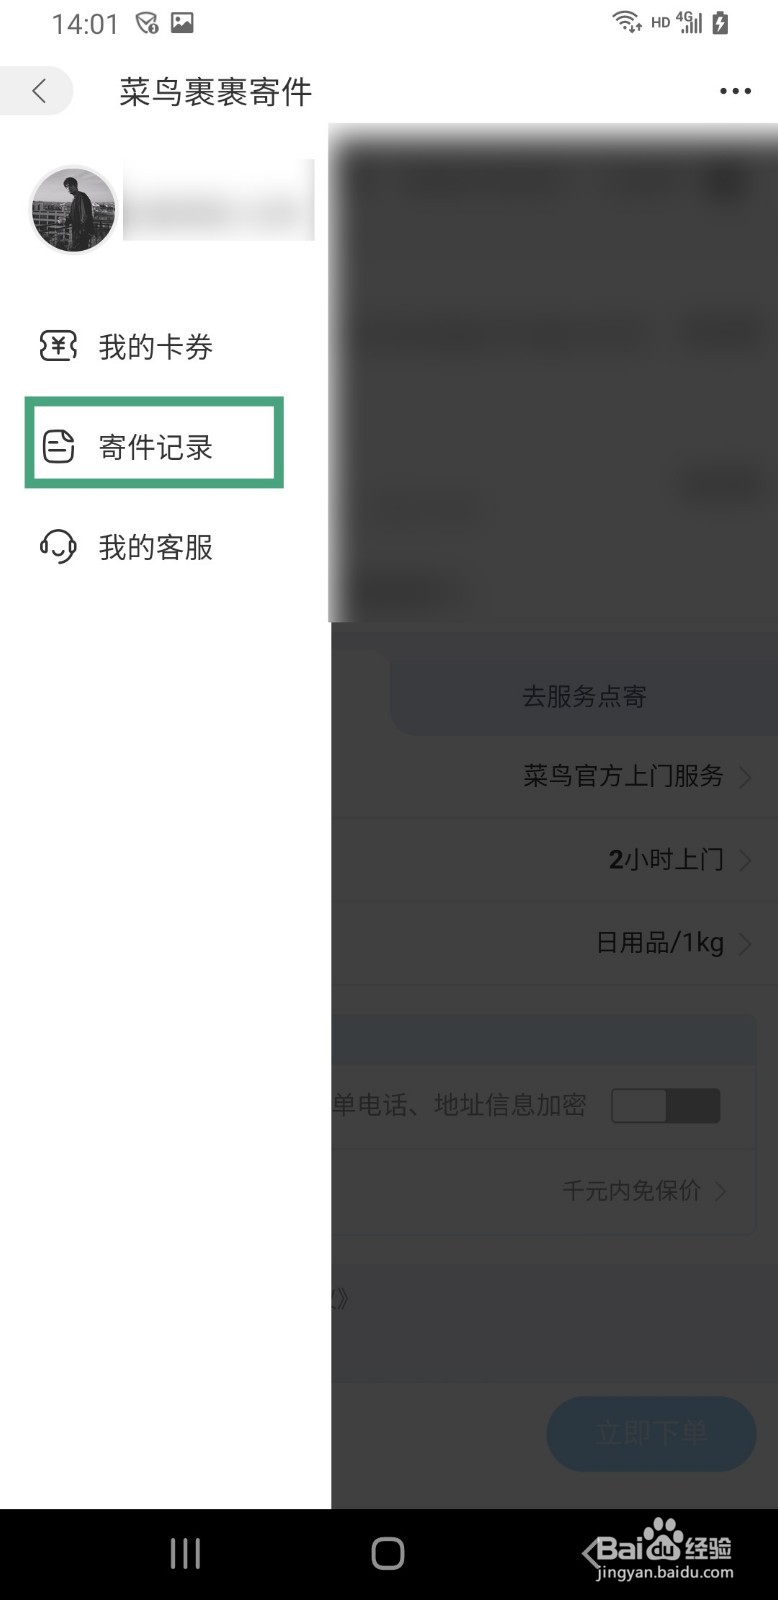Tap the coupon icon beside 我的卡券
Screen dimensions: 778x1600
pos(58,346)
